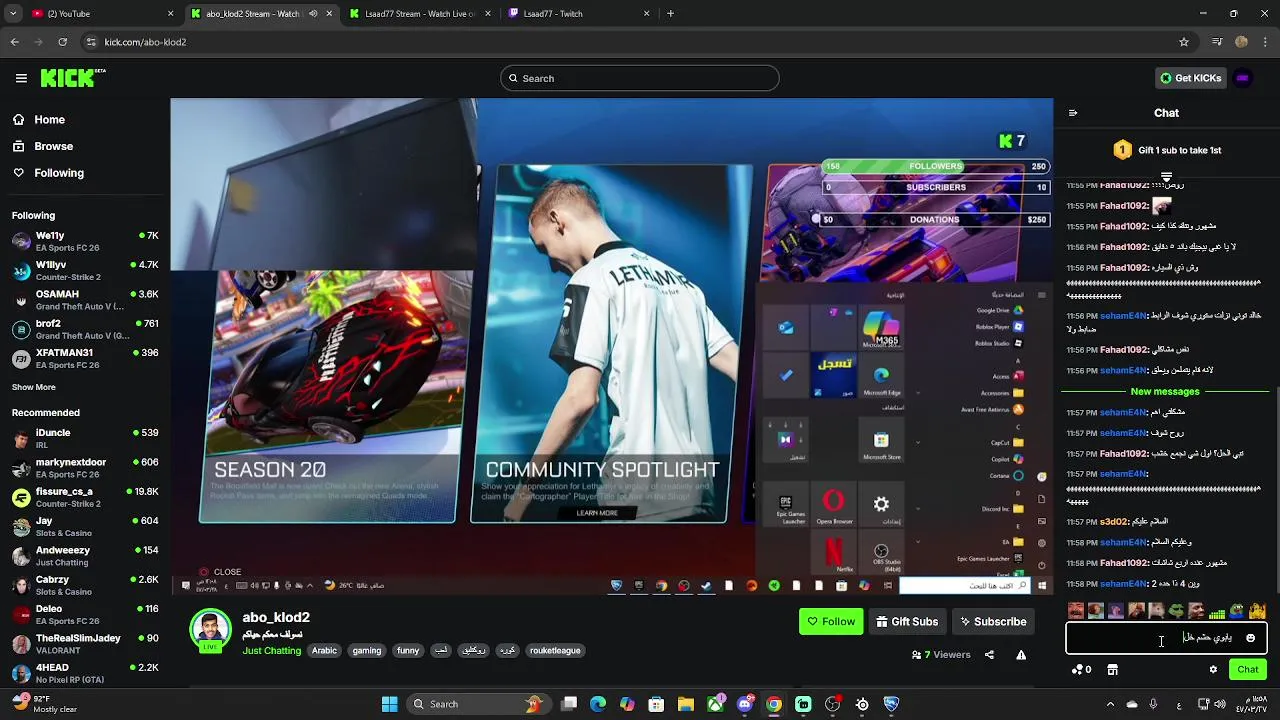Open W1llyvv channel in Following list
Viewport: 1280px width, 720px height.
pos(85,270)
